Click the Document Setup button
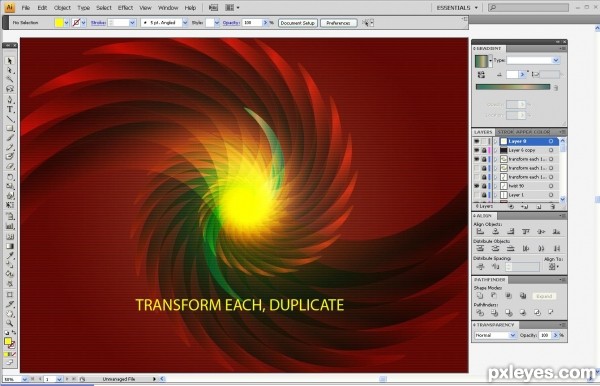 [297, 23]
